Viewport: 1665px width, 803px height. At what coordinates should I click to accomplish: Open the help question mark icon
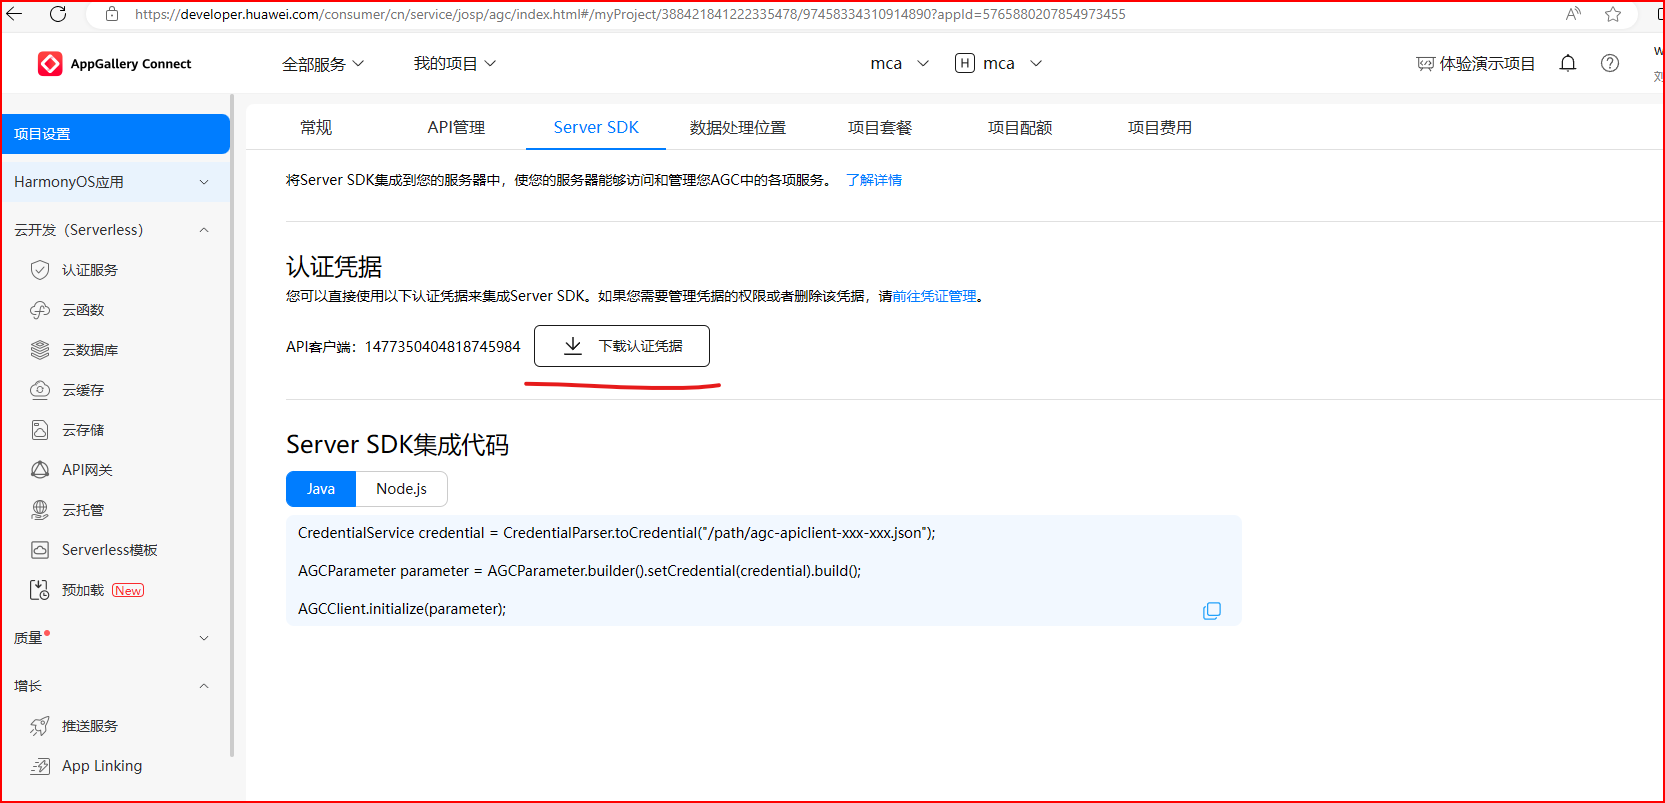(1610, 63)
